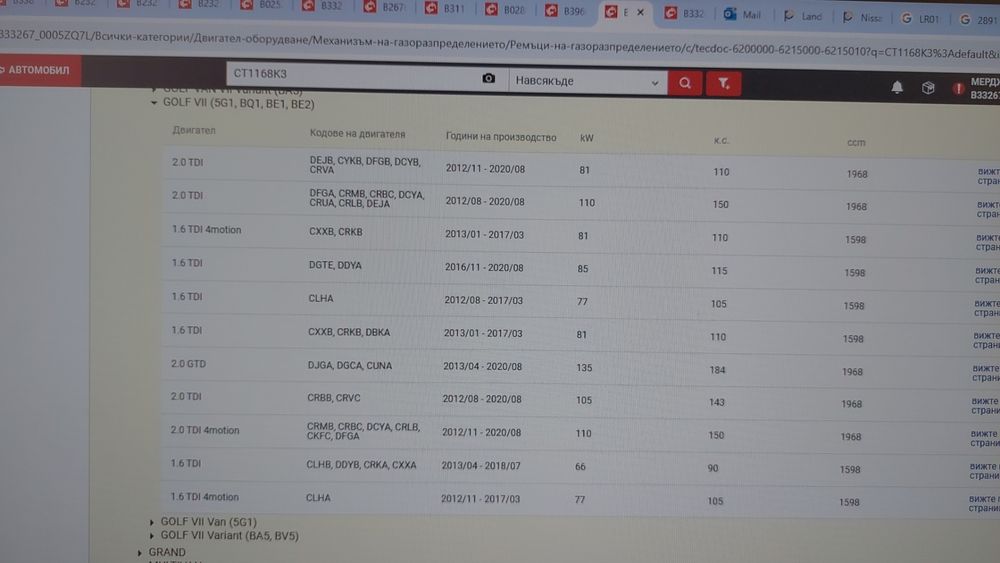Open the вижте страница link in the DGTE, DDYA row
1000x563 pixels.
pyautogui.click(x=987, y=275)
